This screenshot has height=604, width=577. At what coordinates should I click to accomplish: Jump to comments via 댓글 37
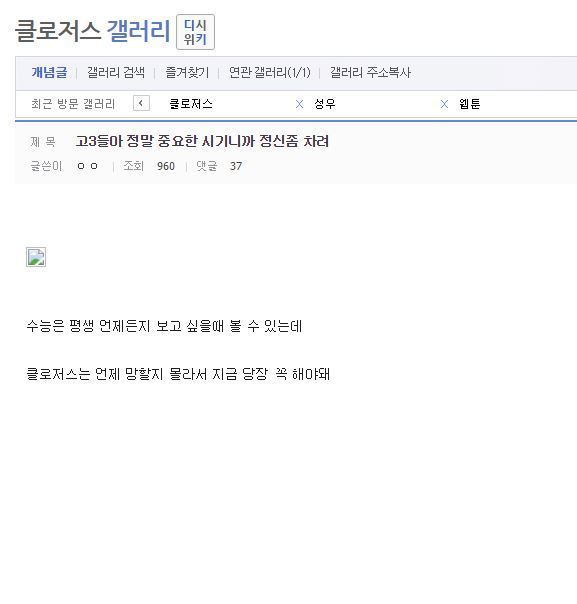click(x=219, y=166)
